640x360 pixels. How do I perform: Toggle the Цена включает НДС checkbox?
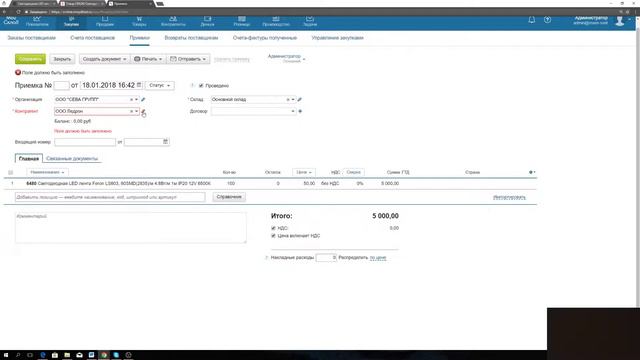pos(273,236)
